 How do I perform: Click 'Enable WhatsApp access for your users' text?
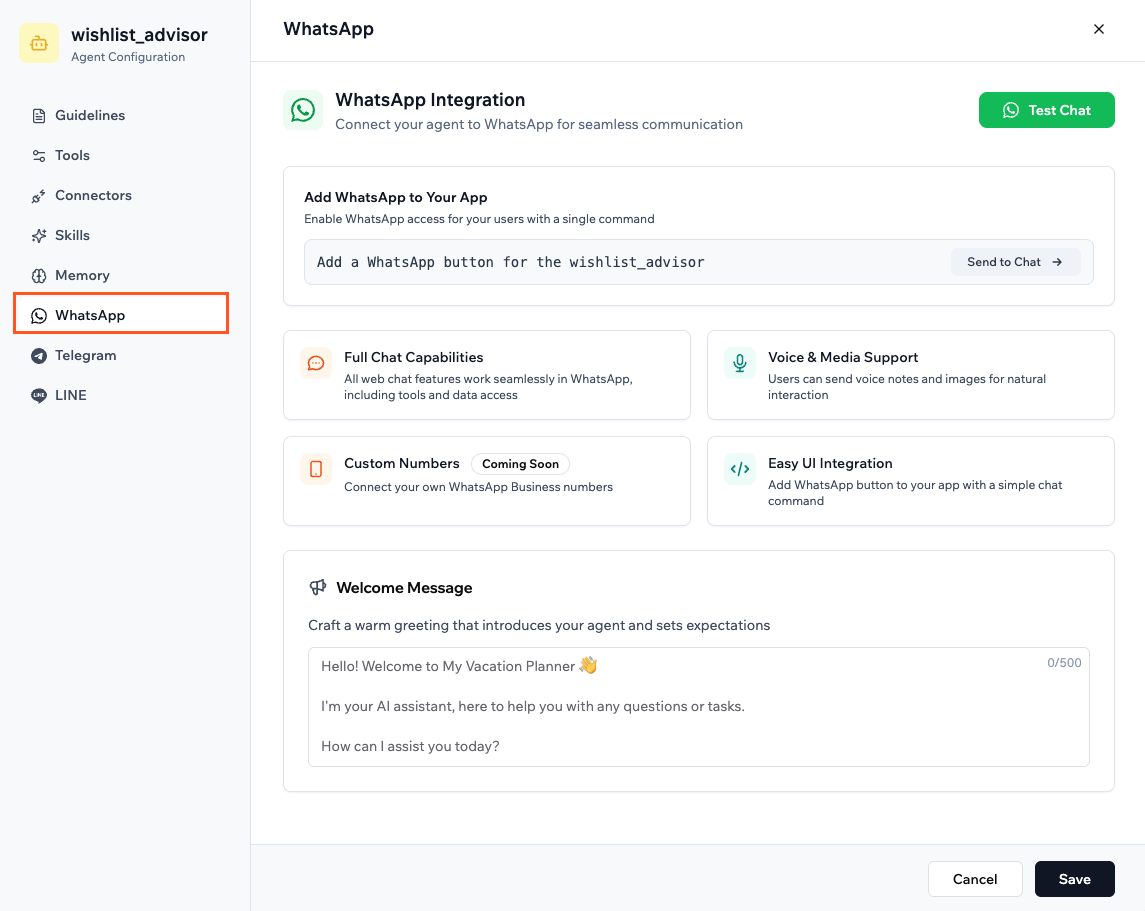coord(479,219)
